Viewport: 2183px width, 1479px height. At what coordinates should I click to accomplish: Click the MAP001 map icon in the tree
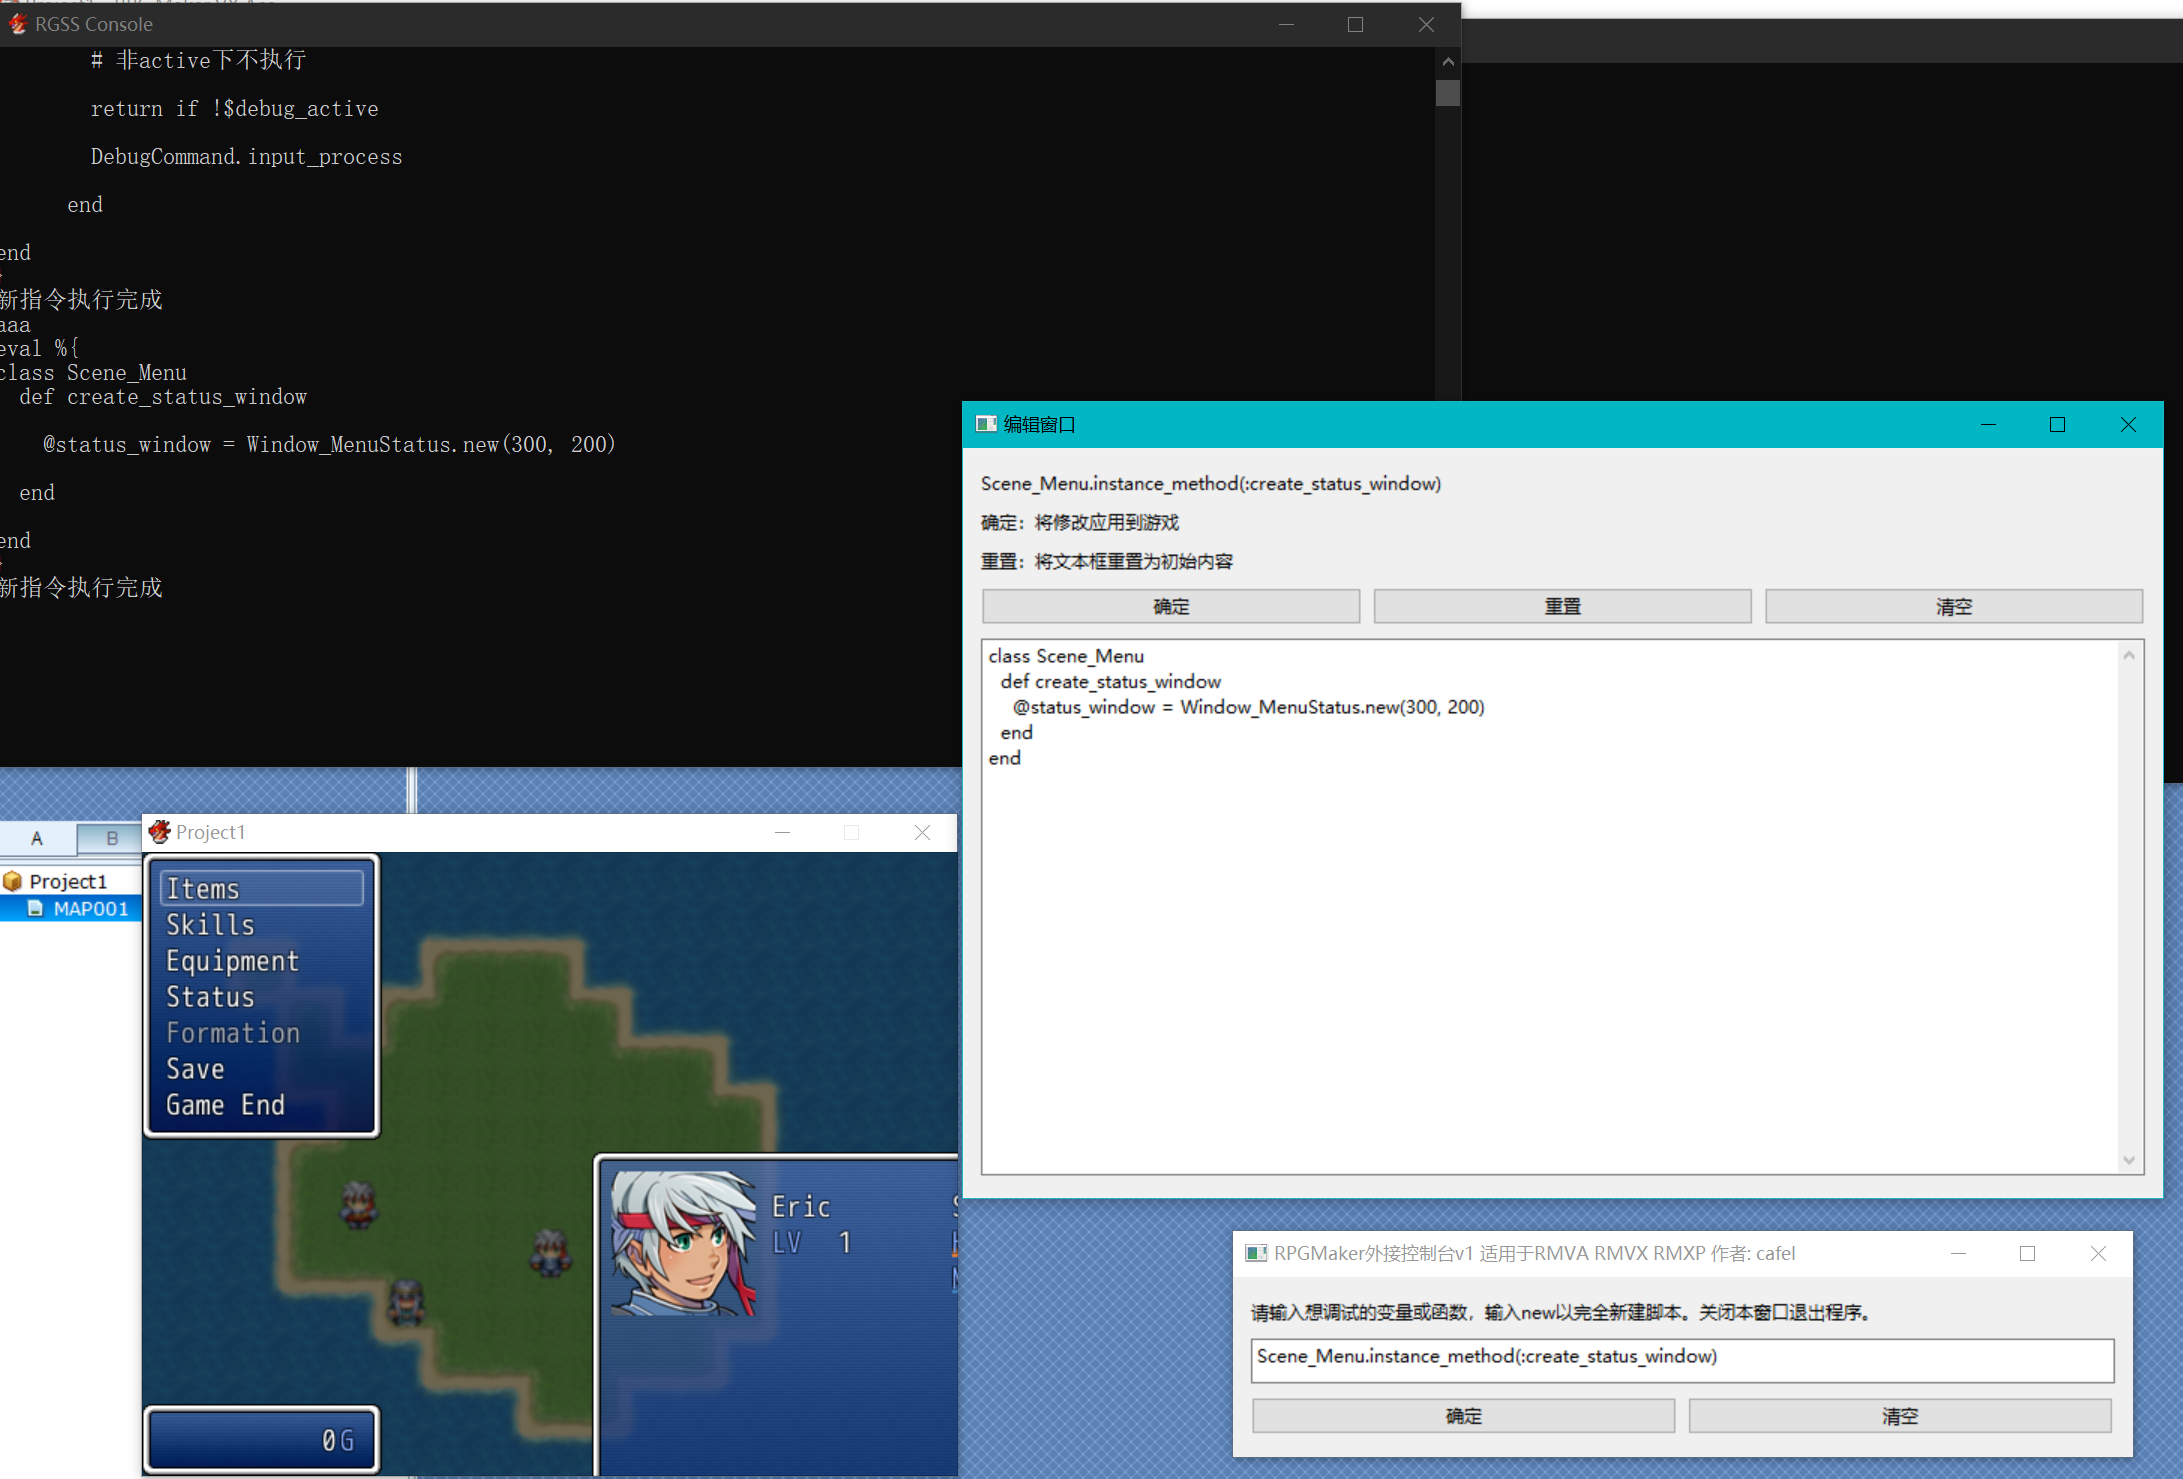click(36, 908)
